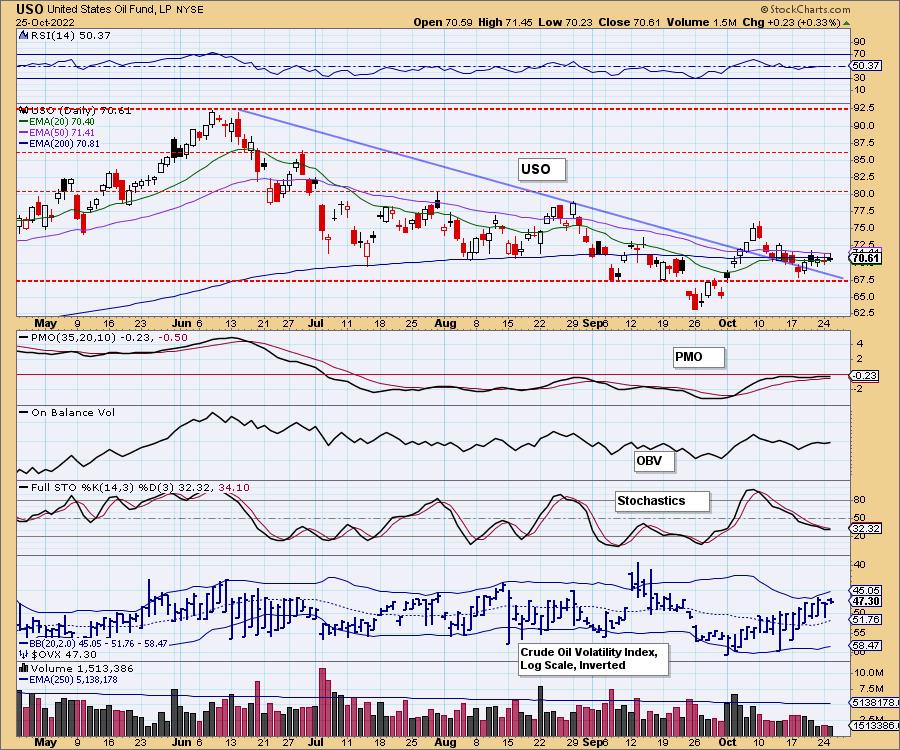The width and height of the screenshot is (900, 750).
Task: Click the USO annotation box on price chart
Action: (542, 169)
